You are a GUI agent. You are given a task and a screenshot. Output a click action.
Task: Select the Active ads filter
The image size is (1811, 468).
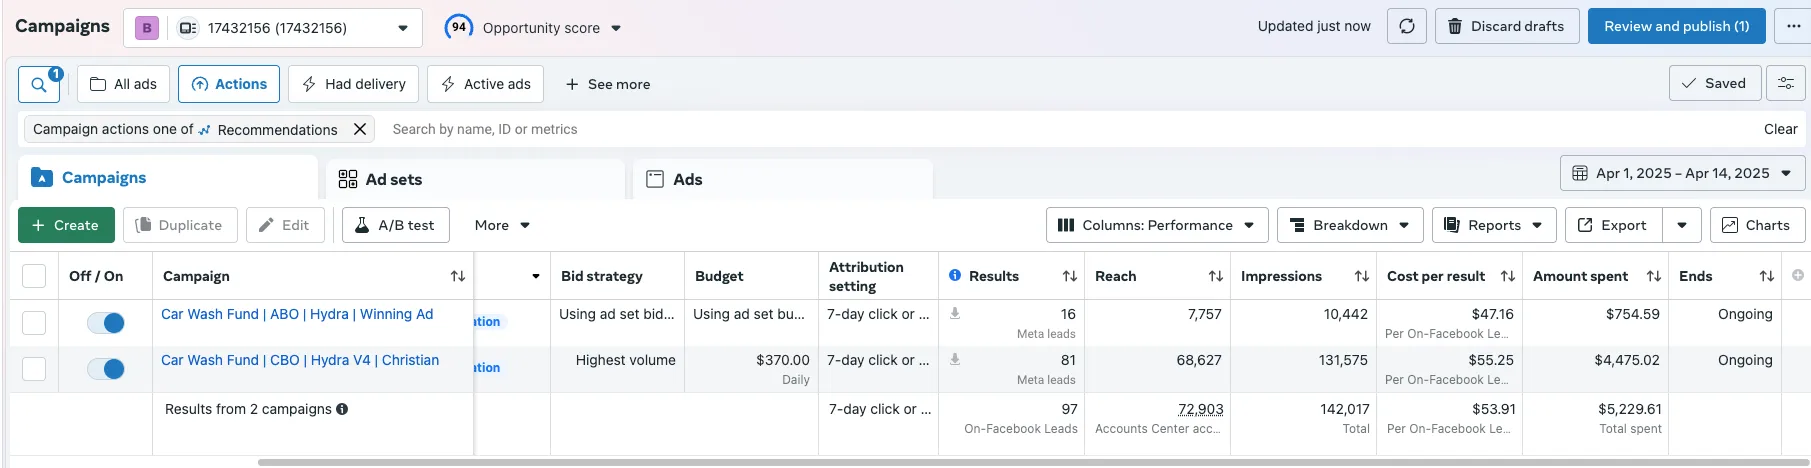point(485,84)
